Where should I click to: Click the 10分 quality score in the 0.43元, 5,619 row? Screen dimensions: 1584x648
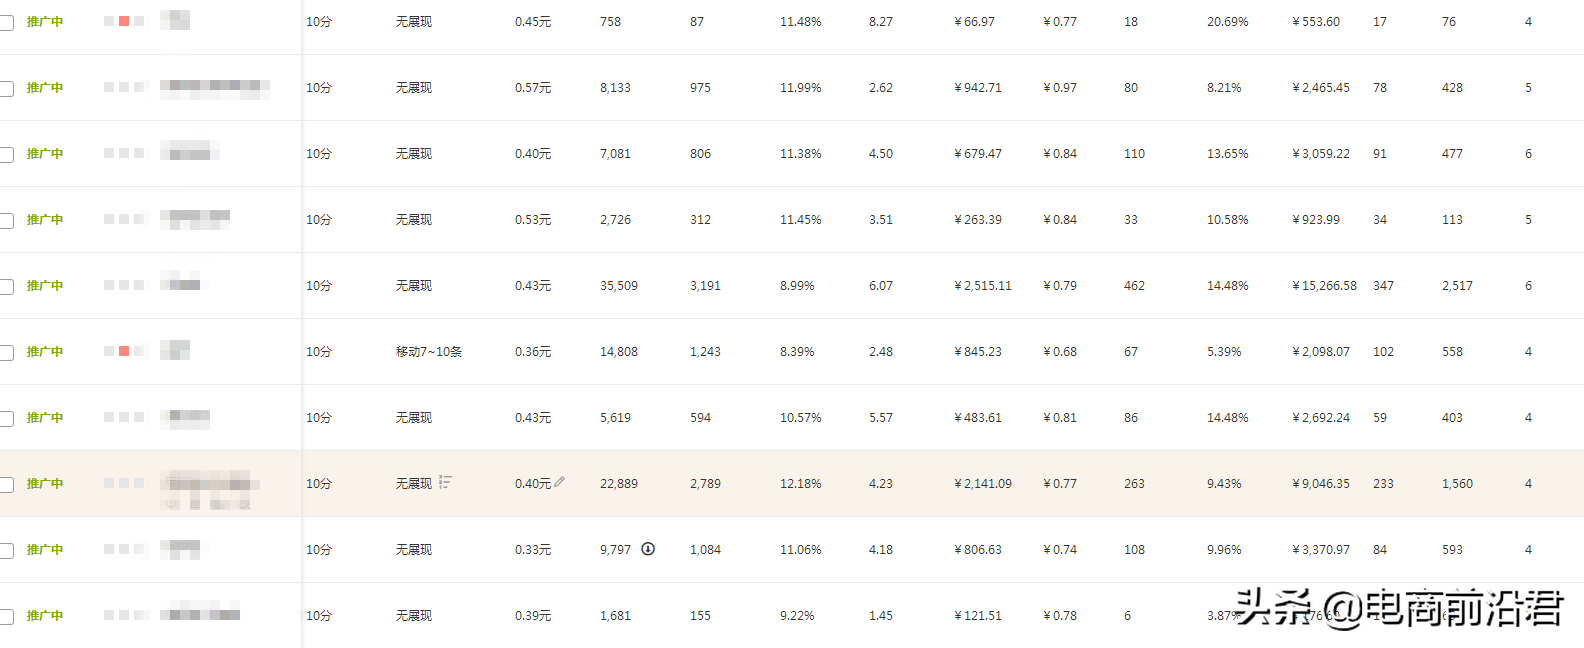pos(319,418)
